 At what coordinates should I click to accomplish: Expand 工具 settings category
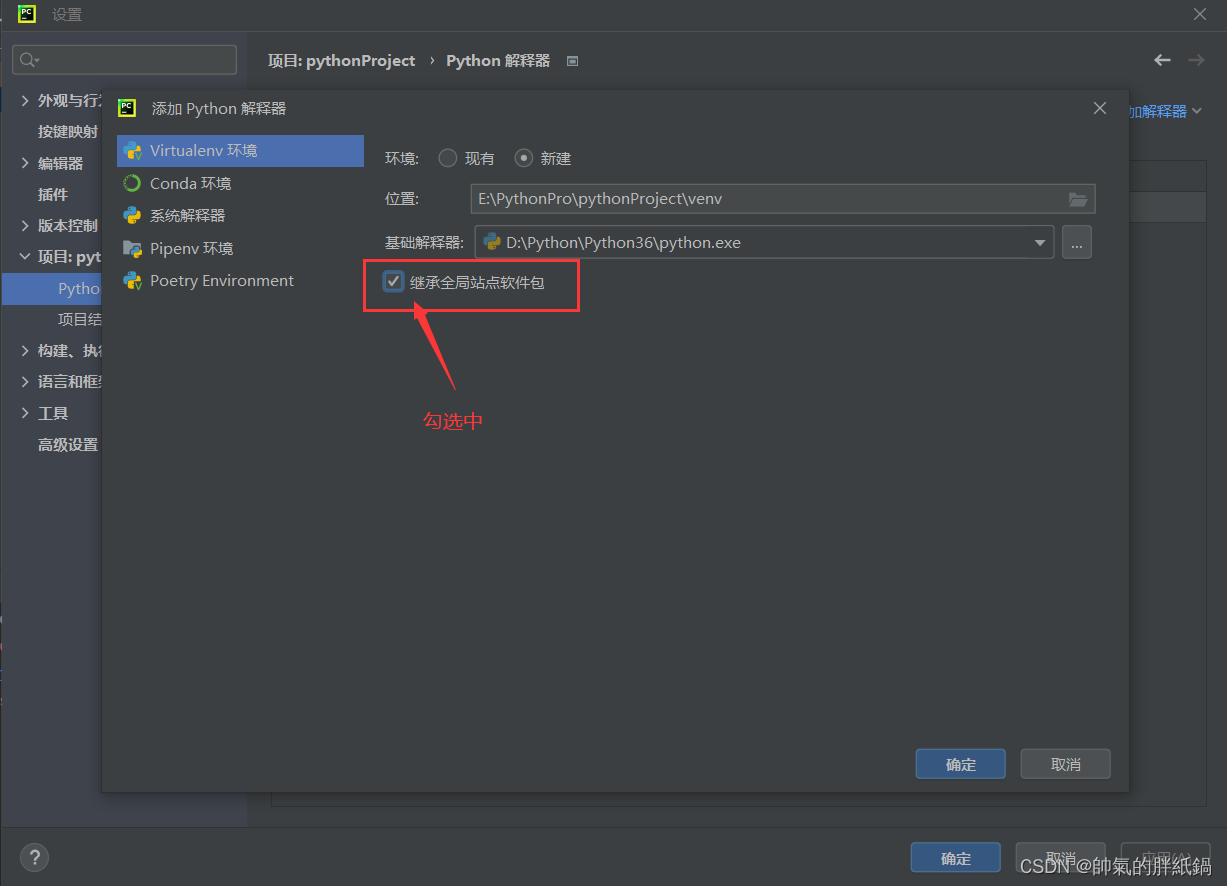(x=25, y=413)
